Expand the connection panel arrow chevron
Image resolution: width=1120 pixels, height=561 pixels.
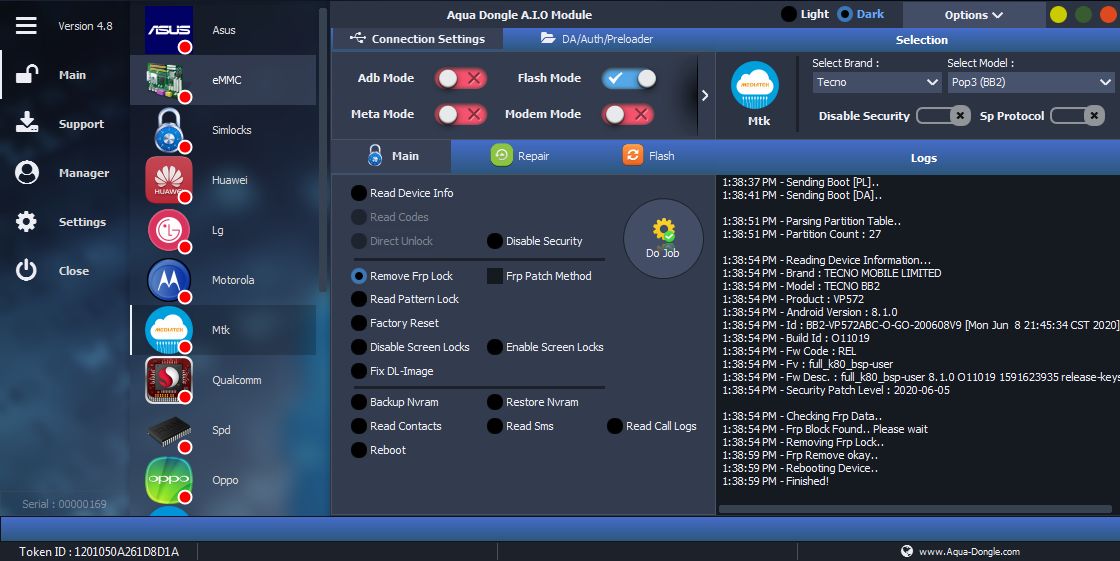pyautogui.click(x=705, y=96)
